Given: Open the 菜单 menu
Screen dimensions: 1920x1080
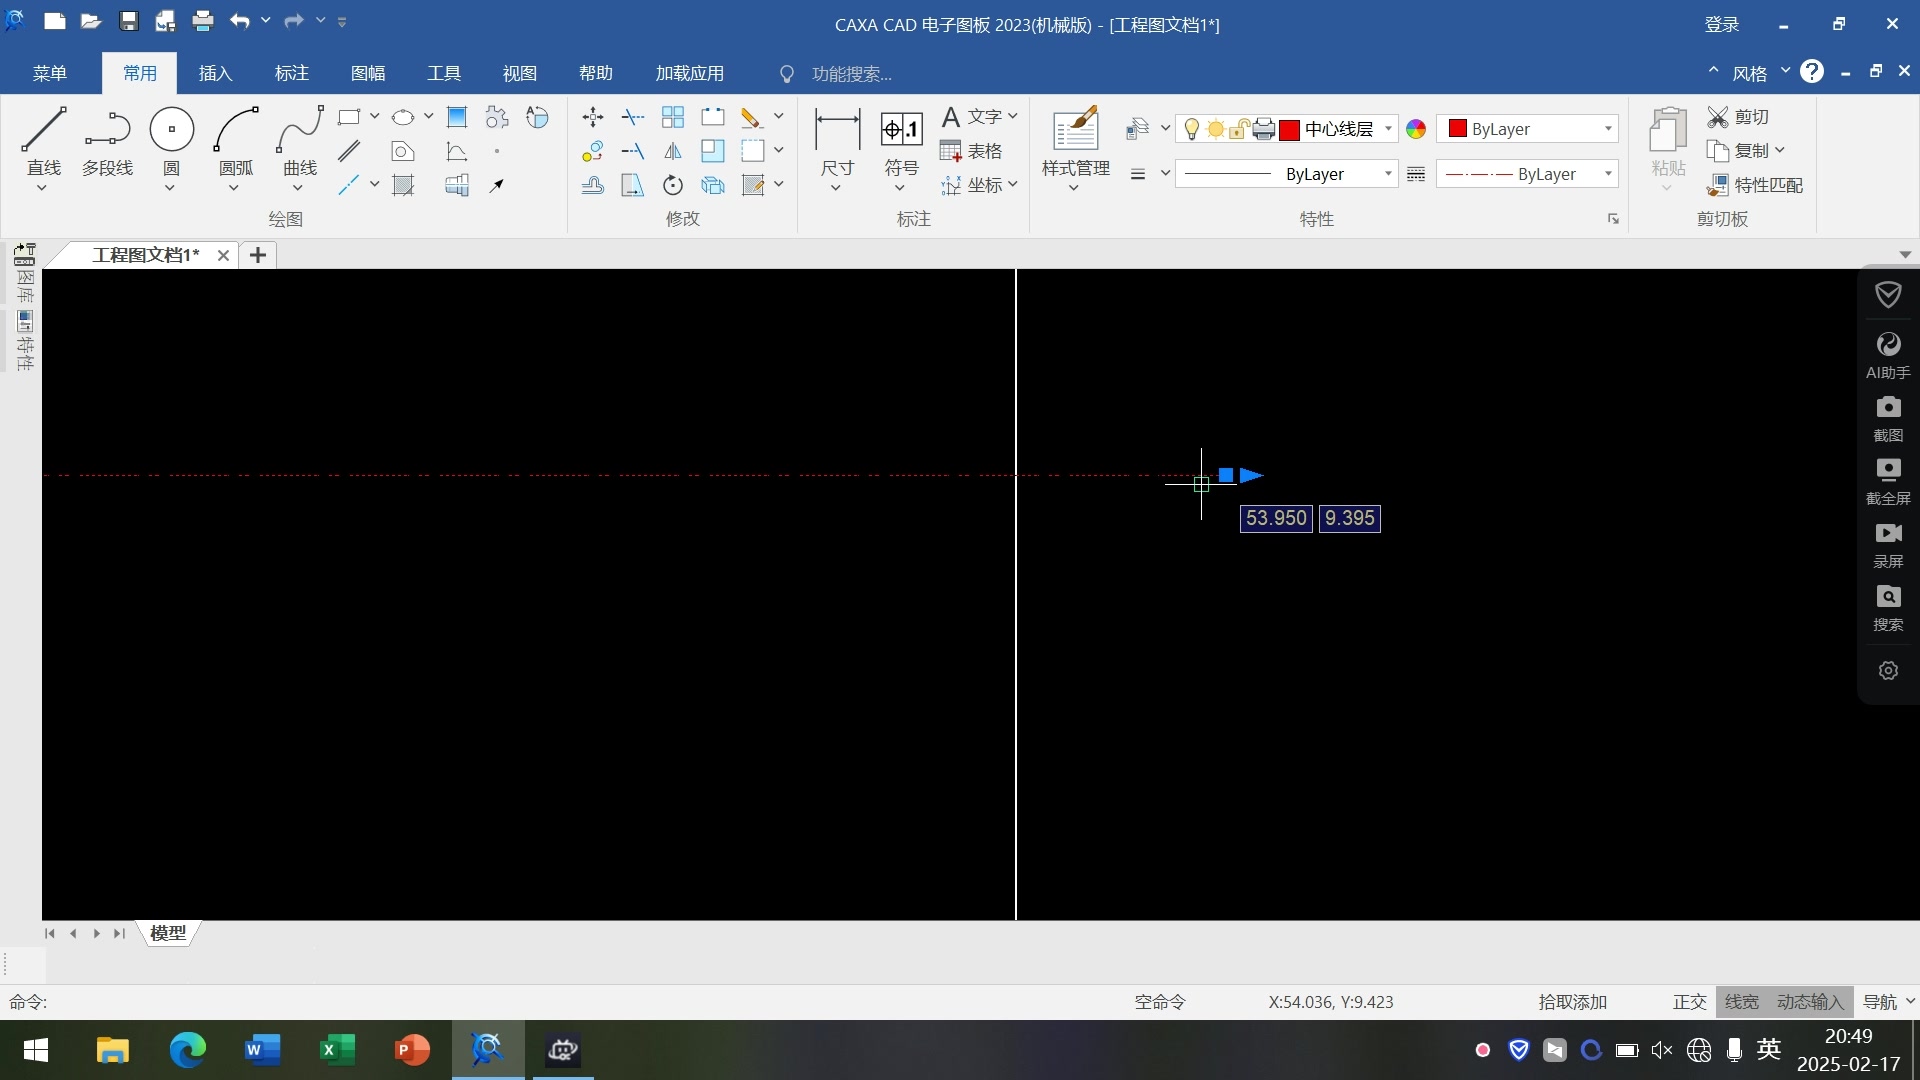Looking at the screenshot, I should [x=50, y=73].
